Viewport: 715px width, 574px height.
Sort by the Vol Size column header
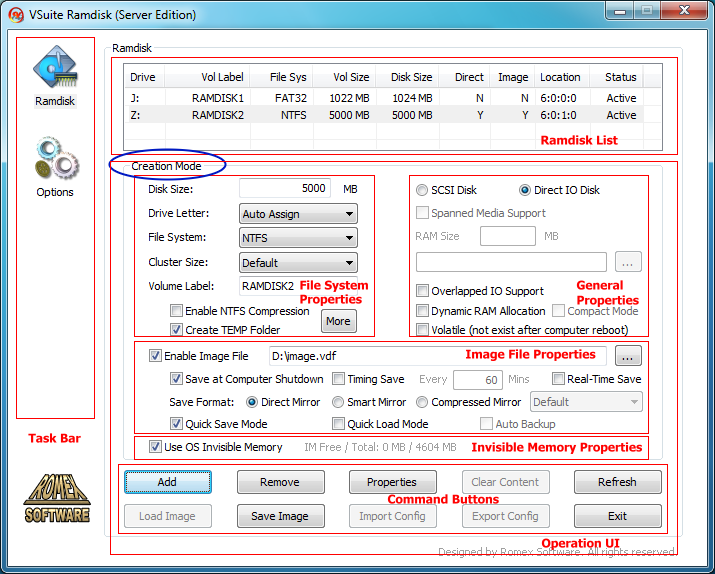(345, 77)
